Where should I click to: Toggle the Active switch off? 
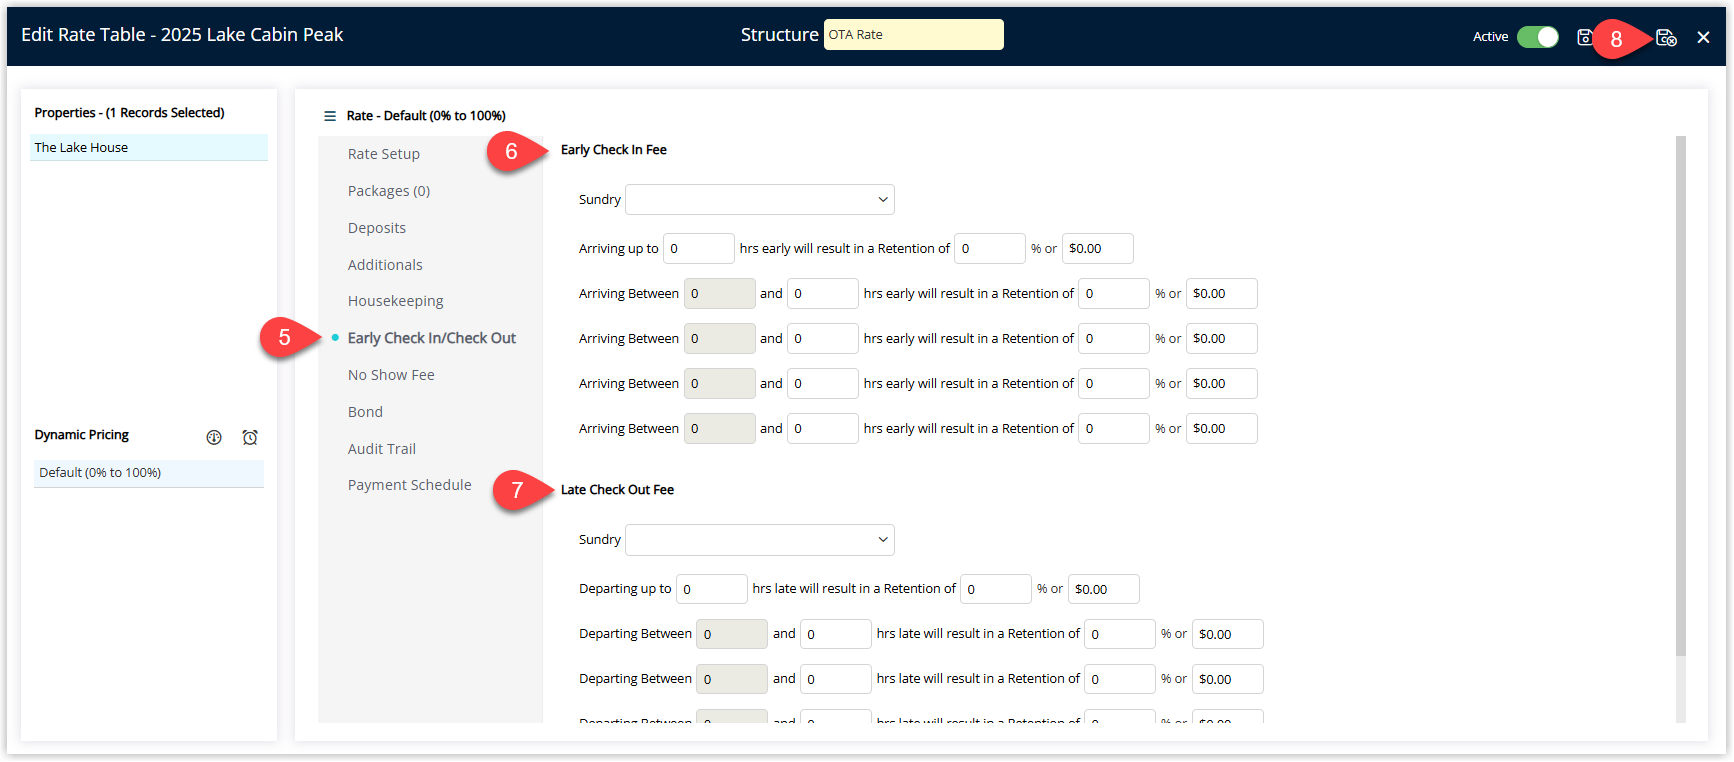coord(1538,37)
